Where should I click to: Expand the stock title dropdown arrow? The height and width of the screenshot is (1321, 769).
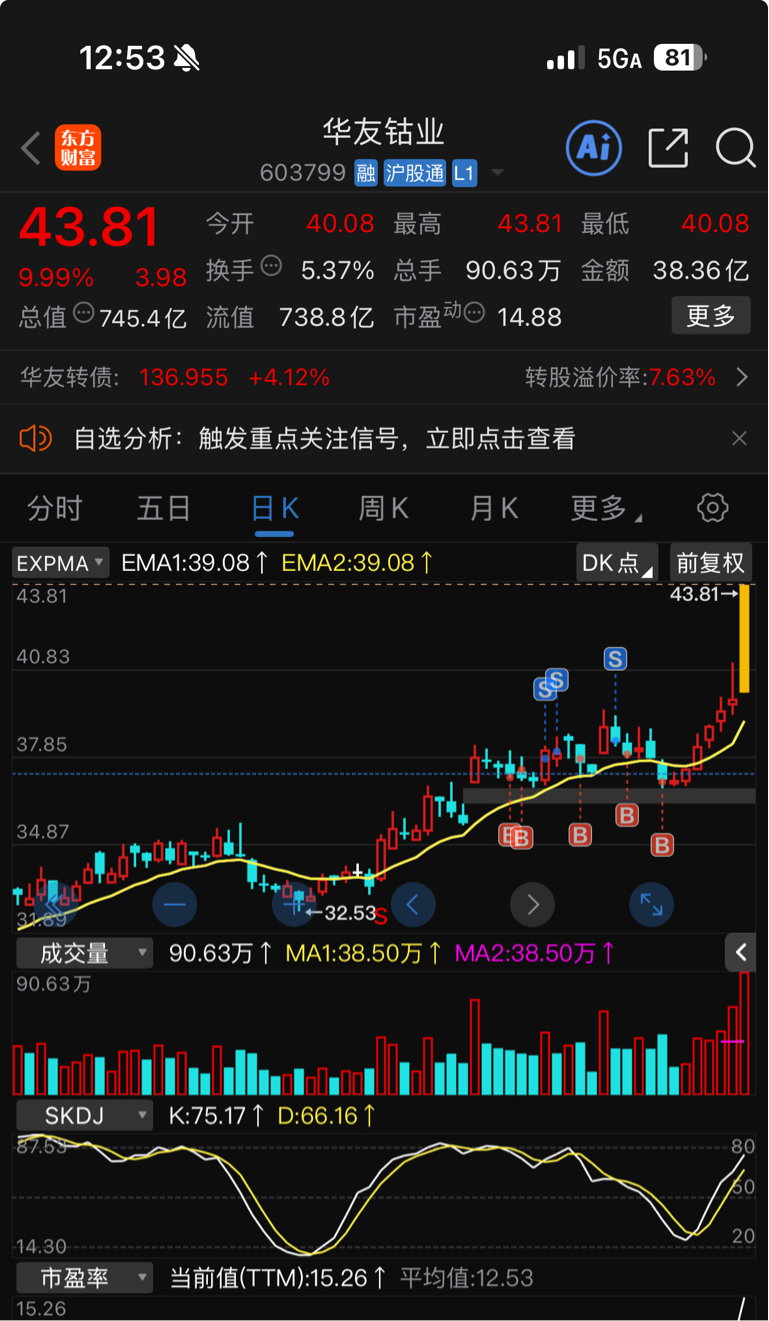(497, 174)
